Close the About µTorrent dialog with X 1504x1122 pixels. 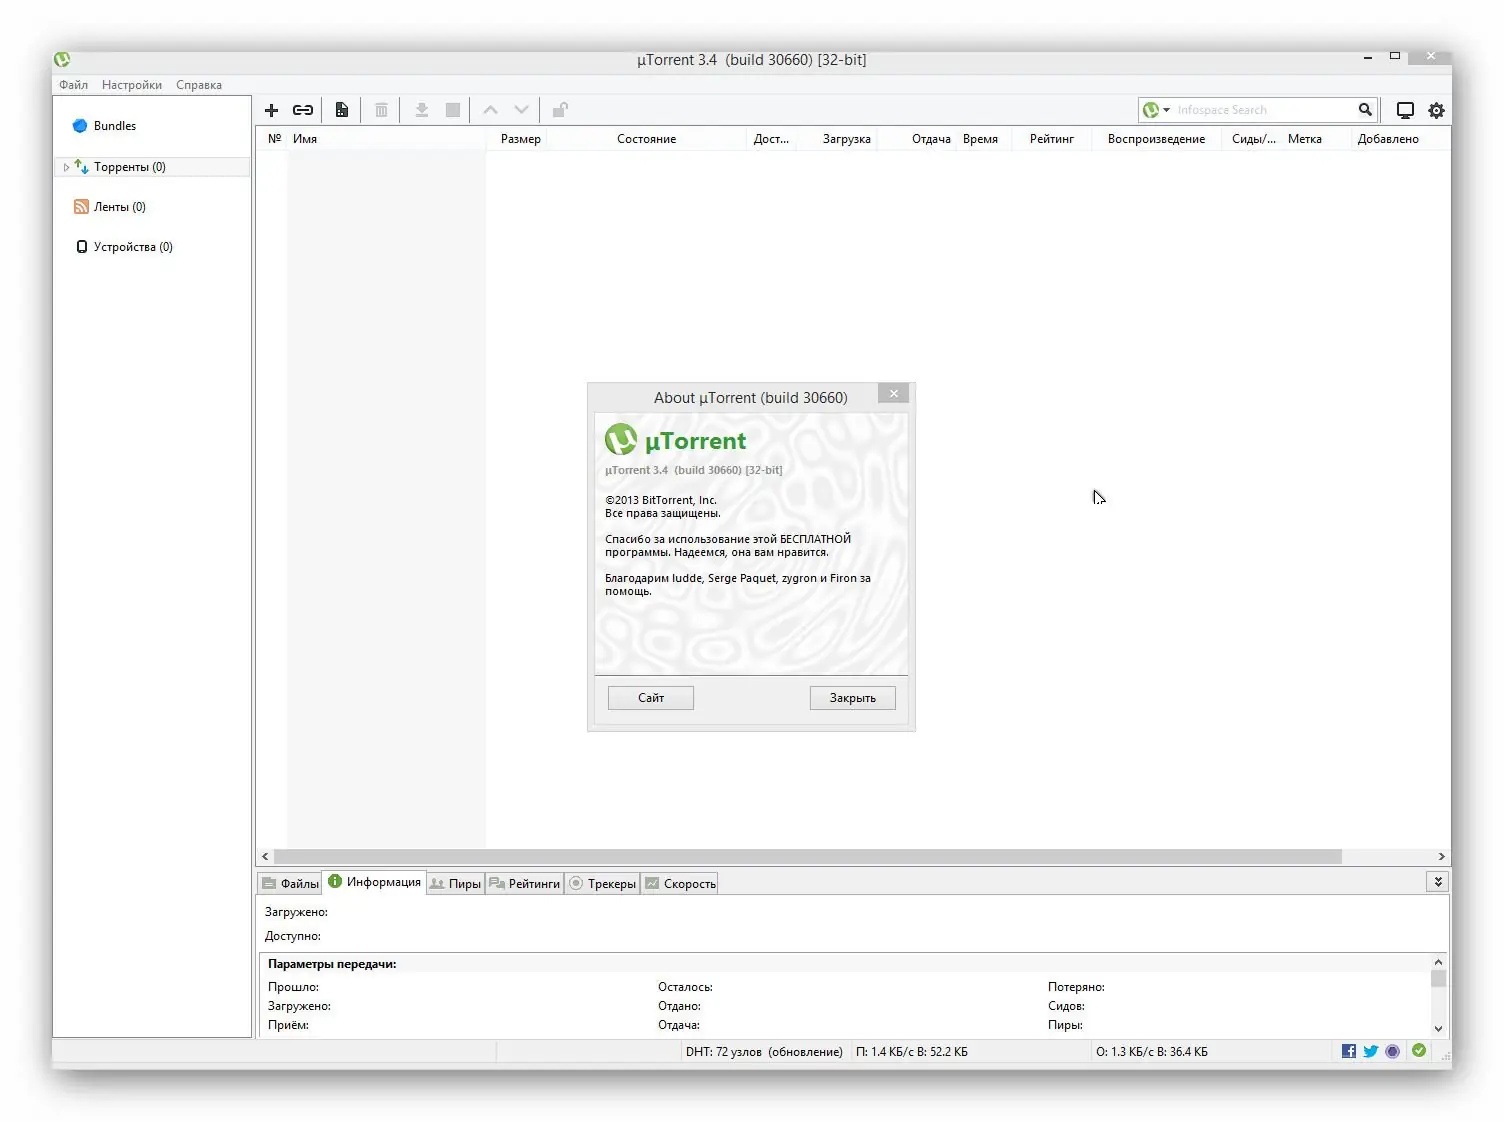click(x=894, y=394)
